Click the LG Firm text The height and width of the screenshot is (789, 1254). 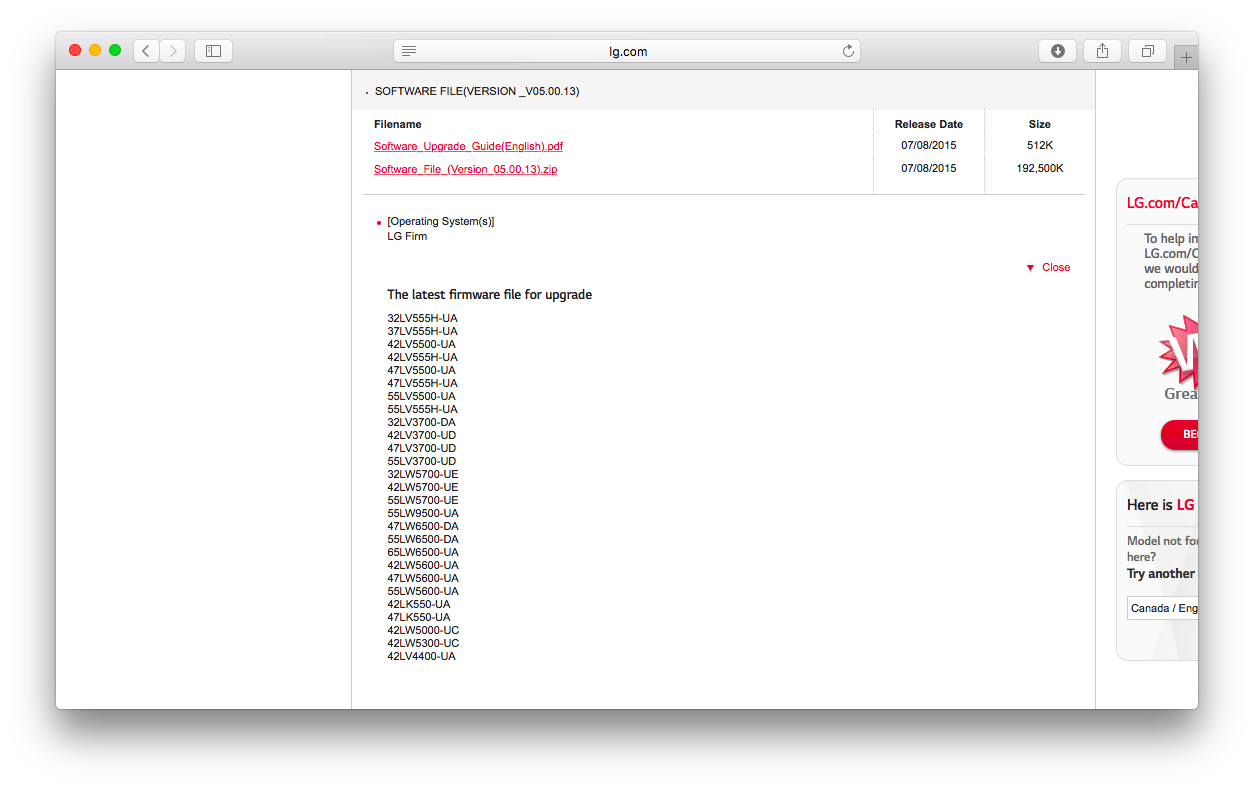click(407, 236)
